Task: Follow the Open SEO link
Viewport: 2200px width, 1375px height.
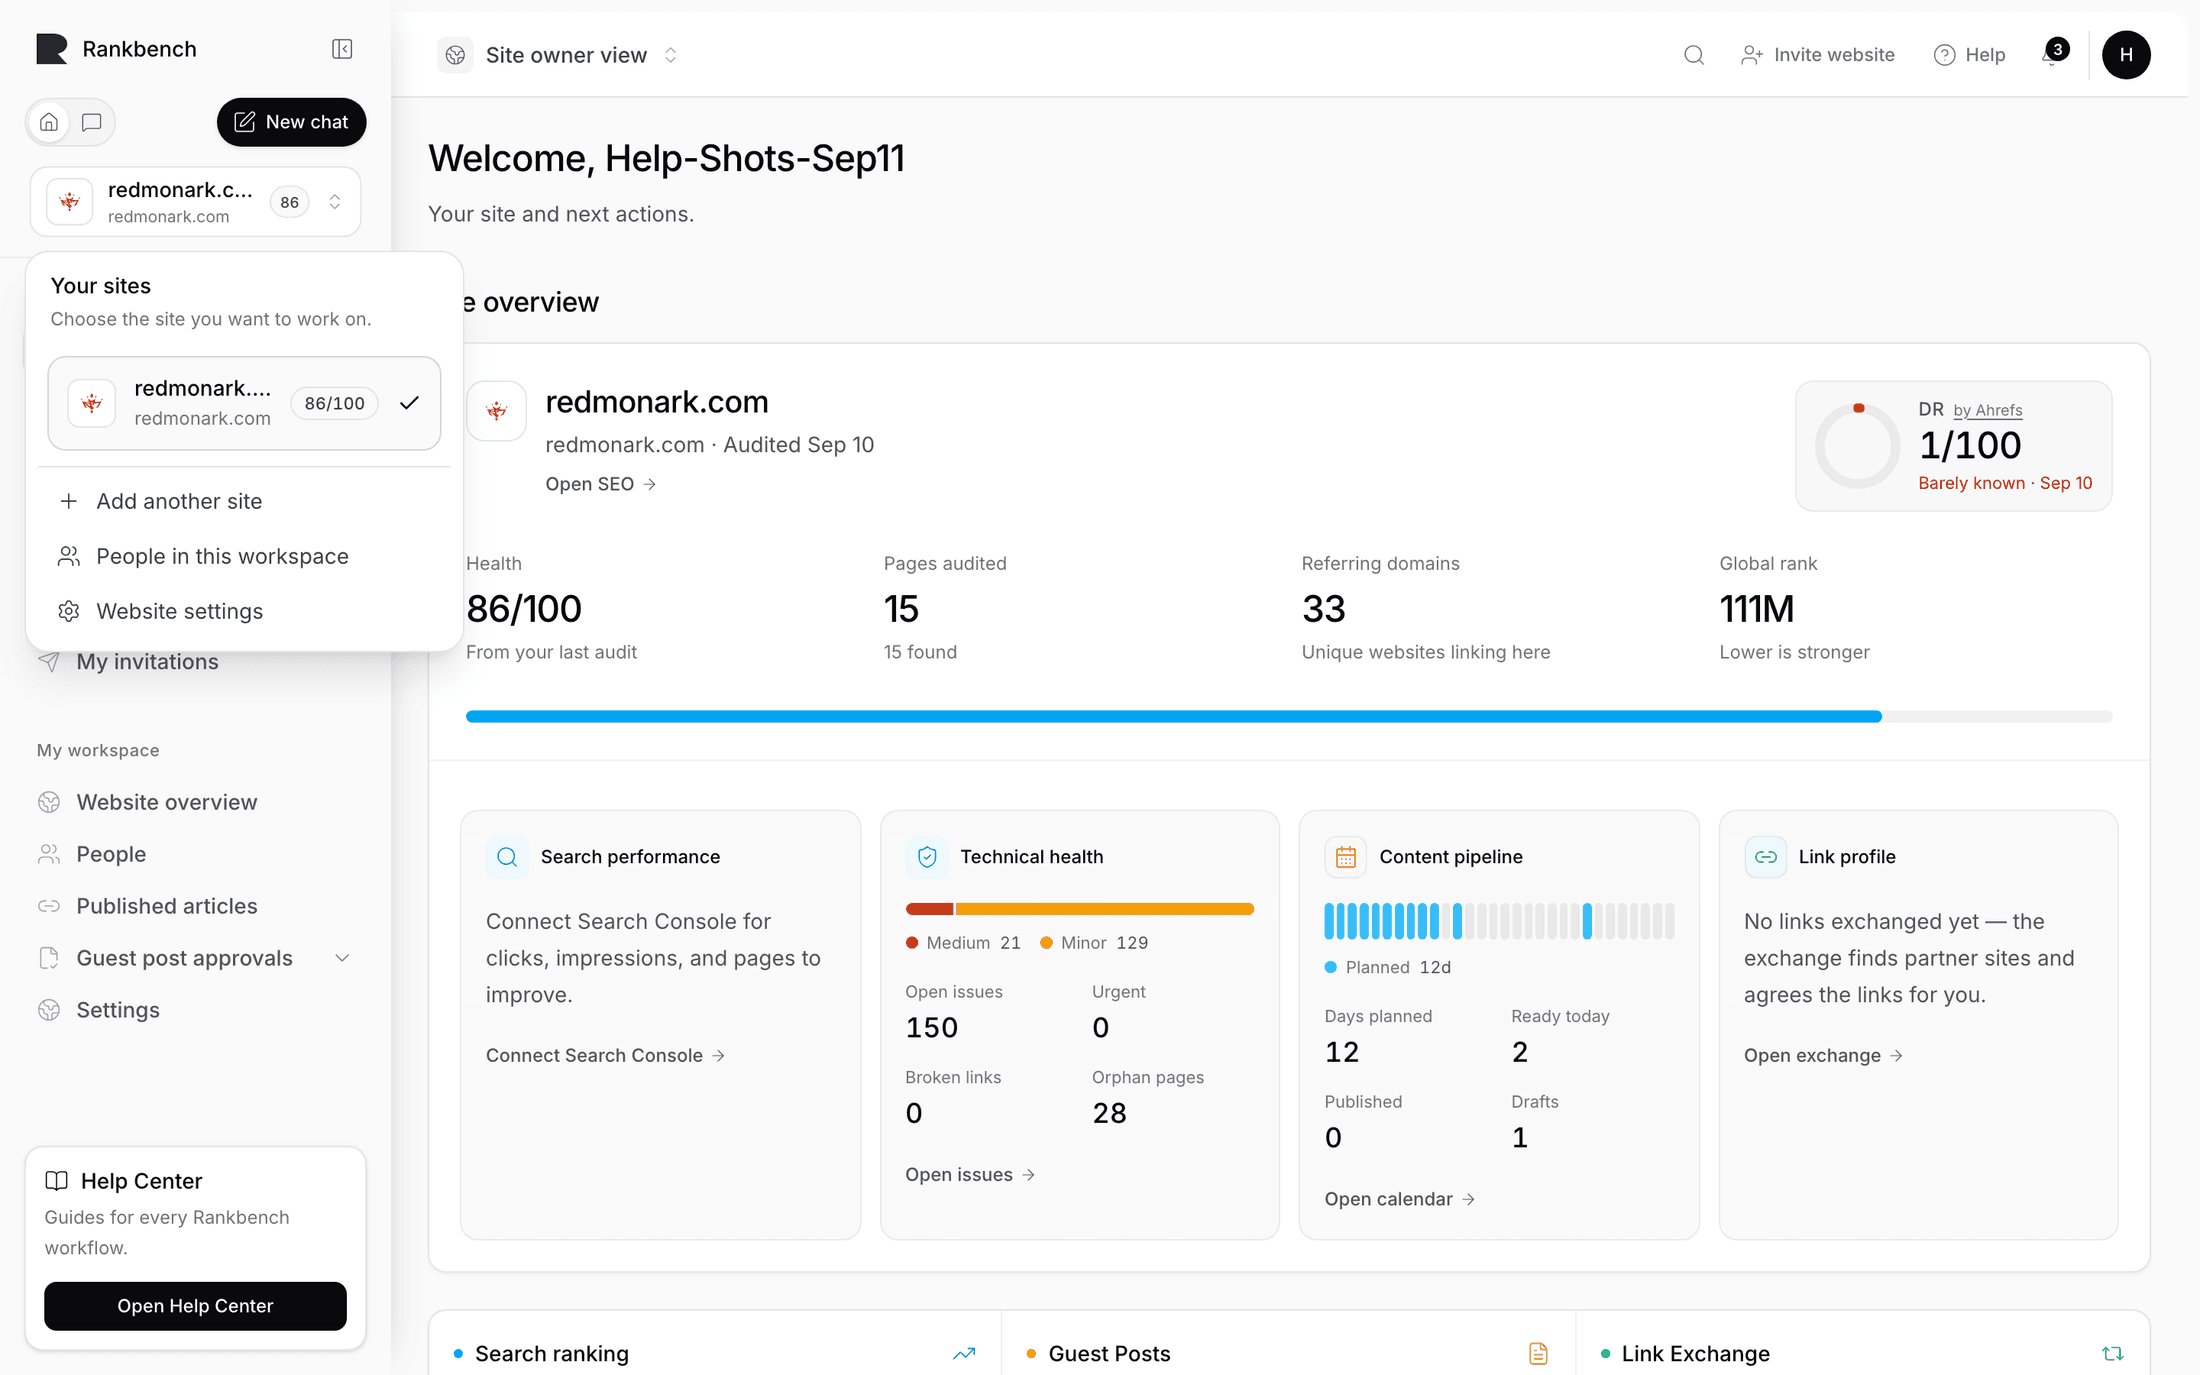Action: pos(601,484)
